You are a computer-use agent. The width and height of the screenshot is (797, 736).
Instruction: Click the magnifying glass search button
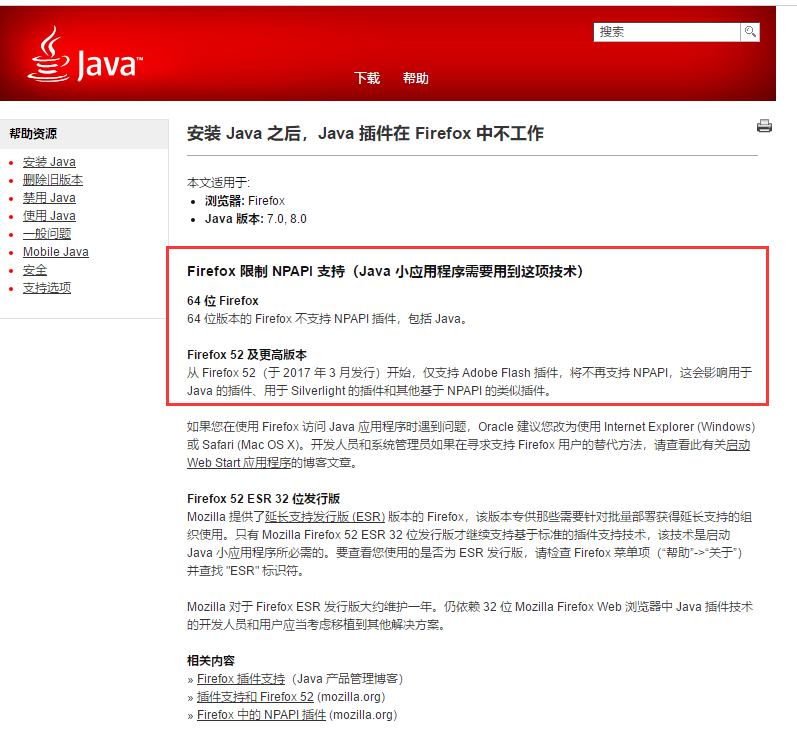point(750,32)
